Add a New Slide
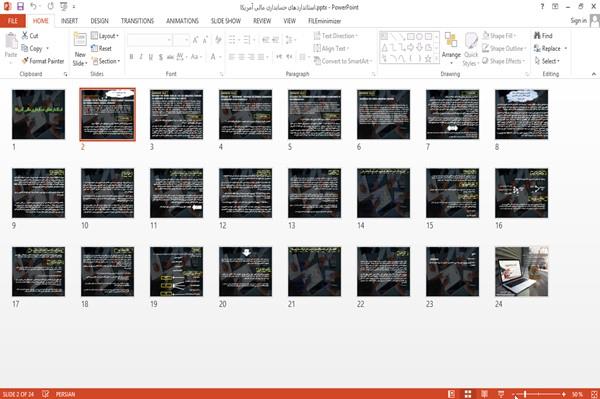The height and width of the screenshot is (399, 600). 80,49
